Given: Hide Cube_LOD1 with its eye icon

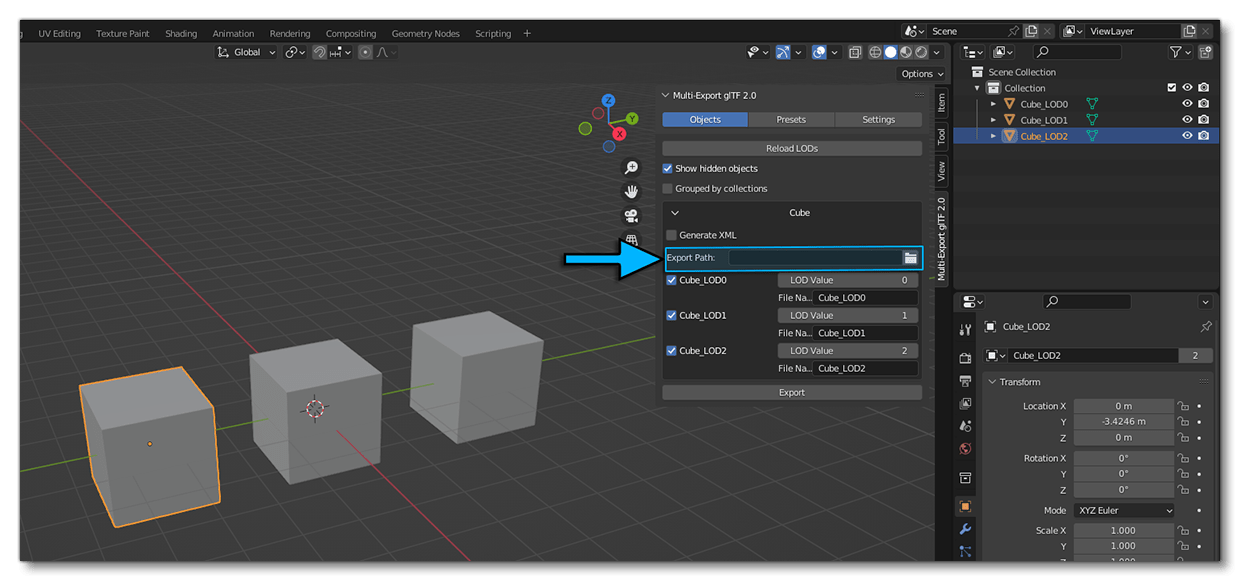Looking at the screenshot, I should point(1187,120).
